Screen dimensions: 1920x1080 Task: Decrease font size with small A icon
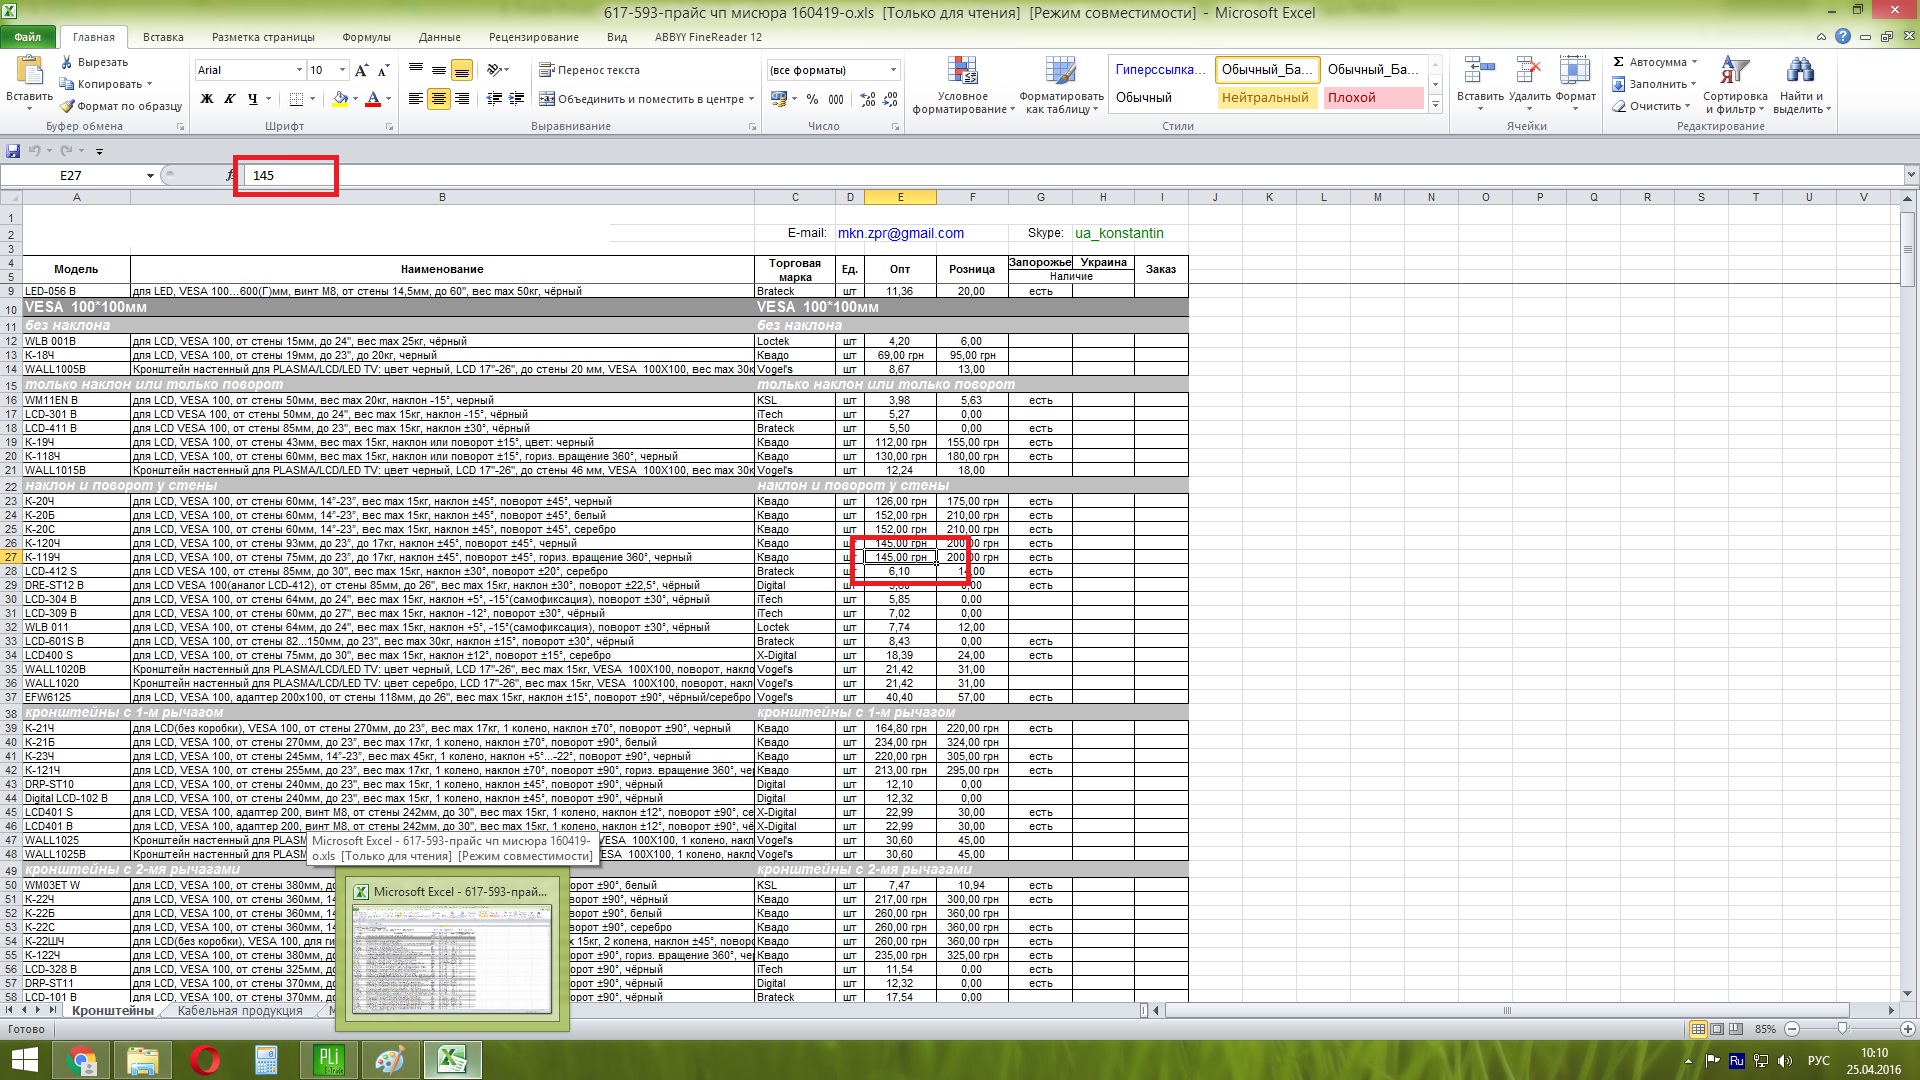[x=383, y=70]
